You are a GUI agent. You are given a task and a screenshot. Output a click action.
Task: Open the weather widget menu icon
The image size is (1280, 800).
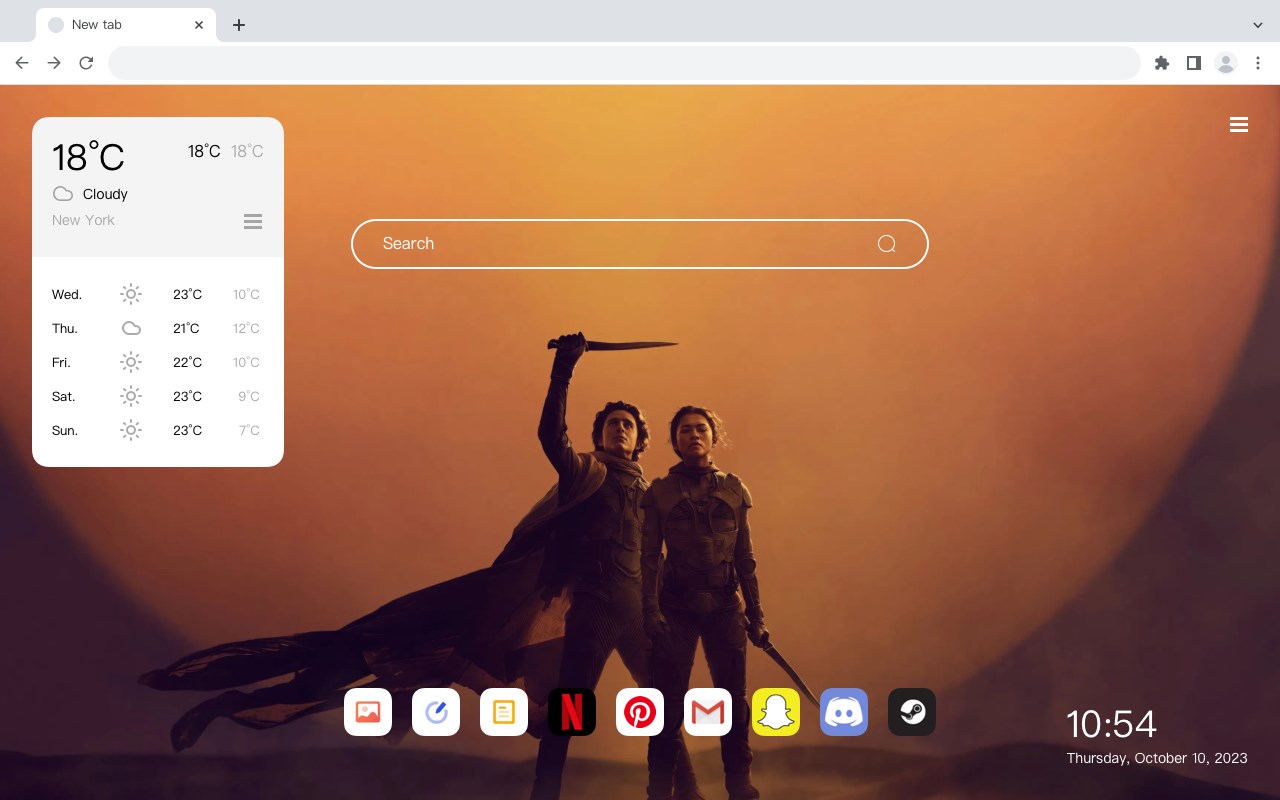253,221
